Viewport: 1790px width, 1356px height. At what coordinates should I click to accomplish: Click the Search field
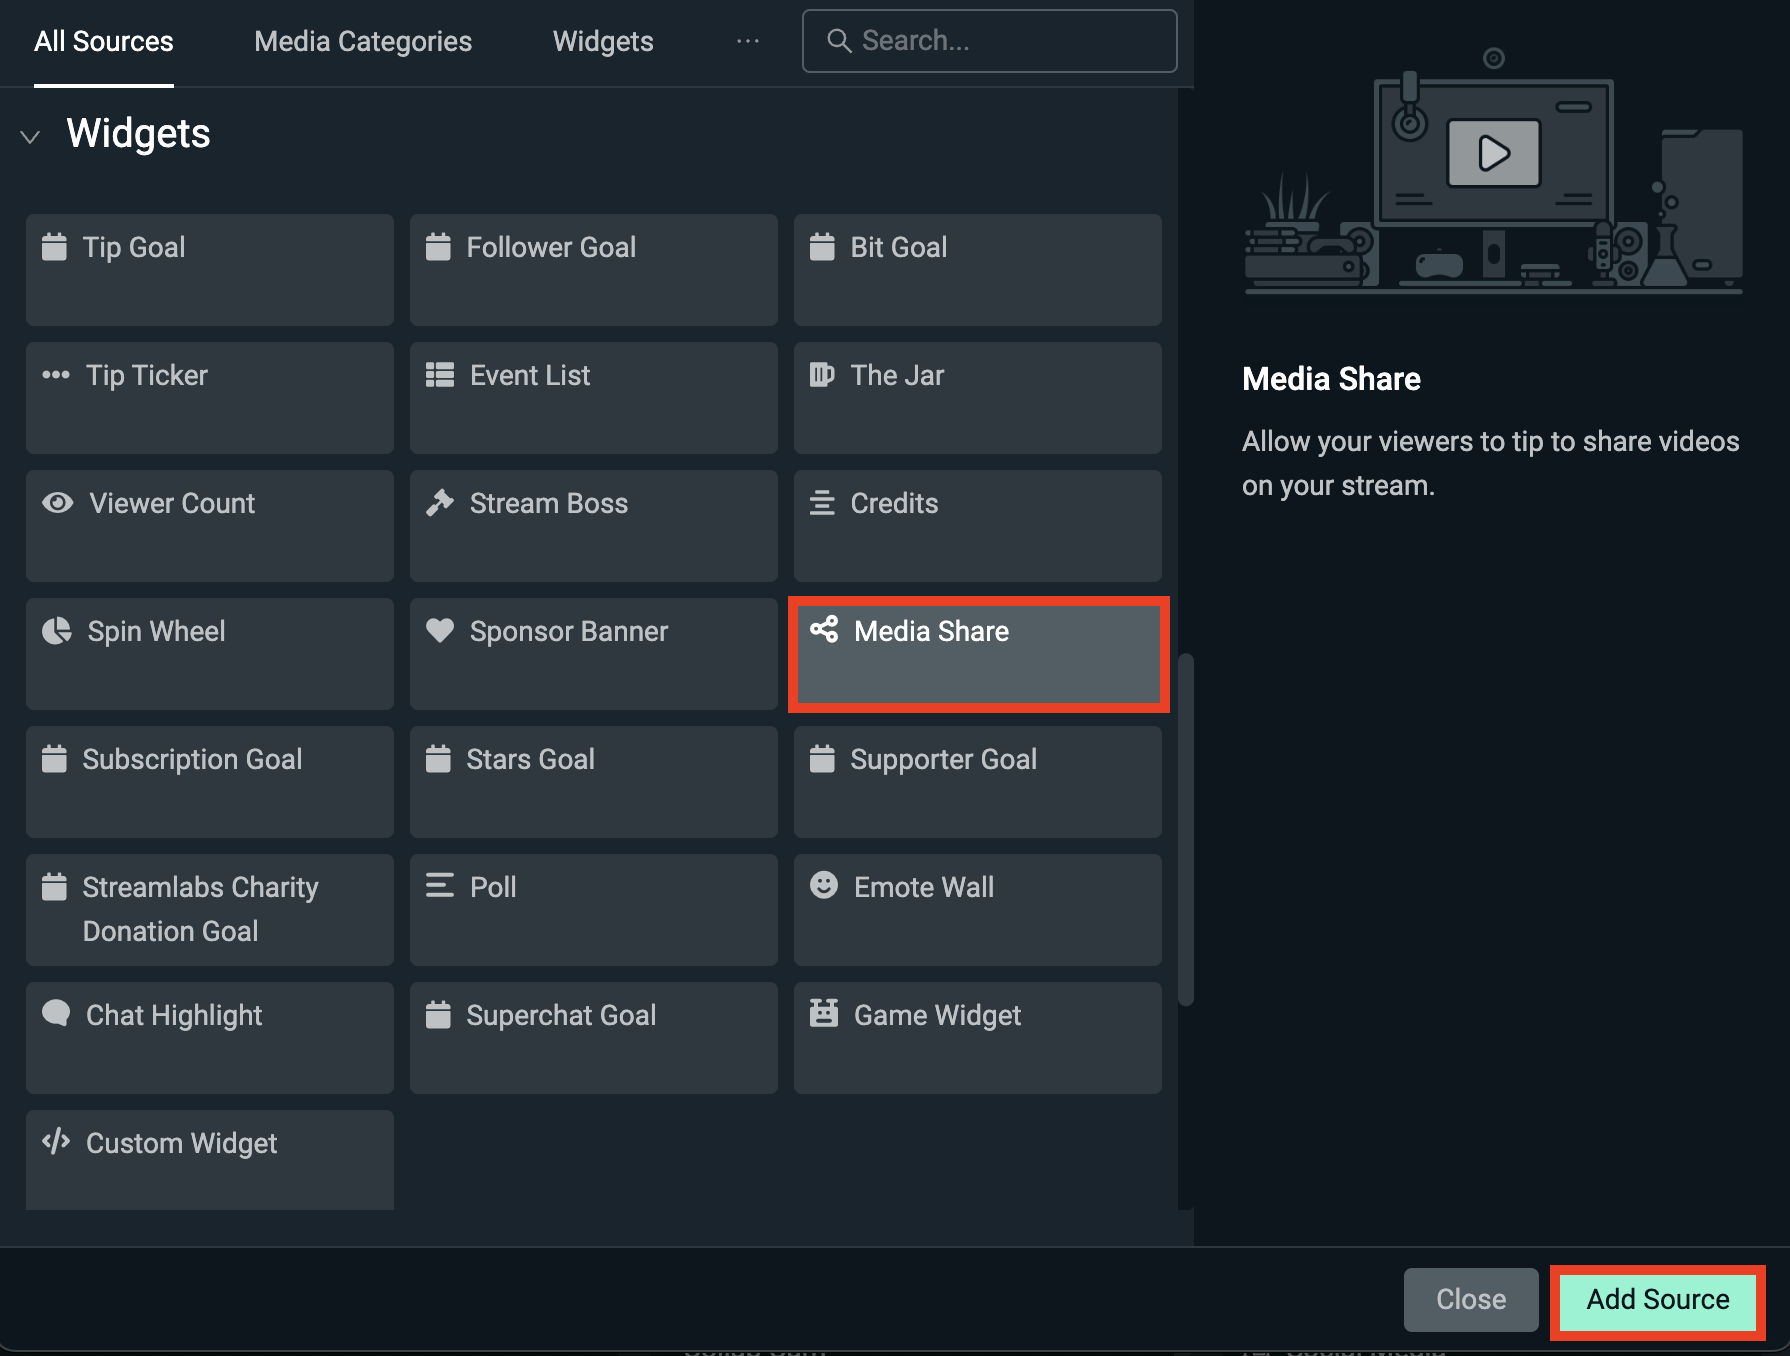[988, 41]
